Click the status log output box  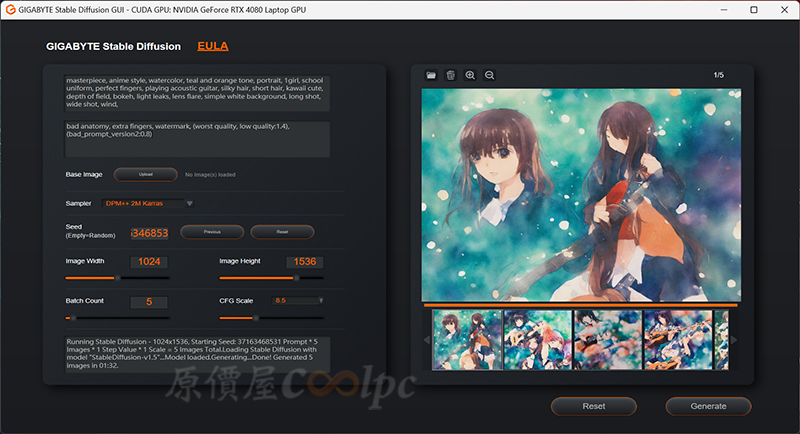197,354
